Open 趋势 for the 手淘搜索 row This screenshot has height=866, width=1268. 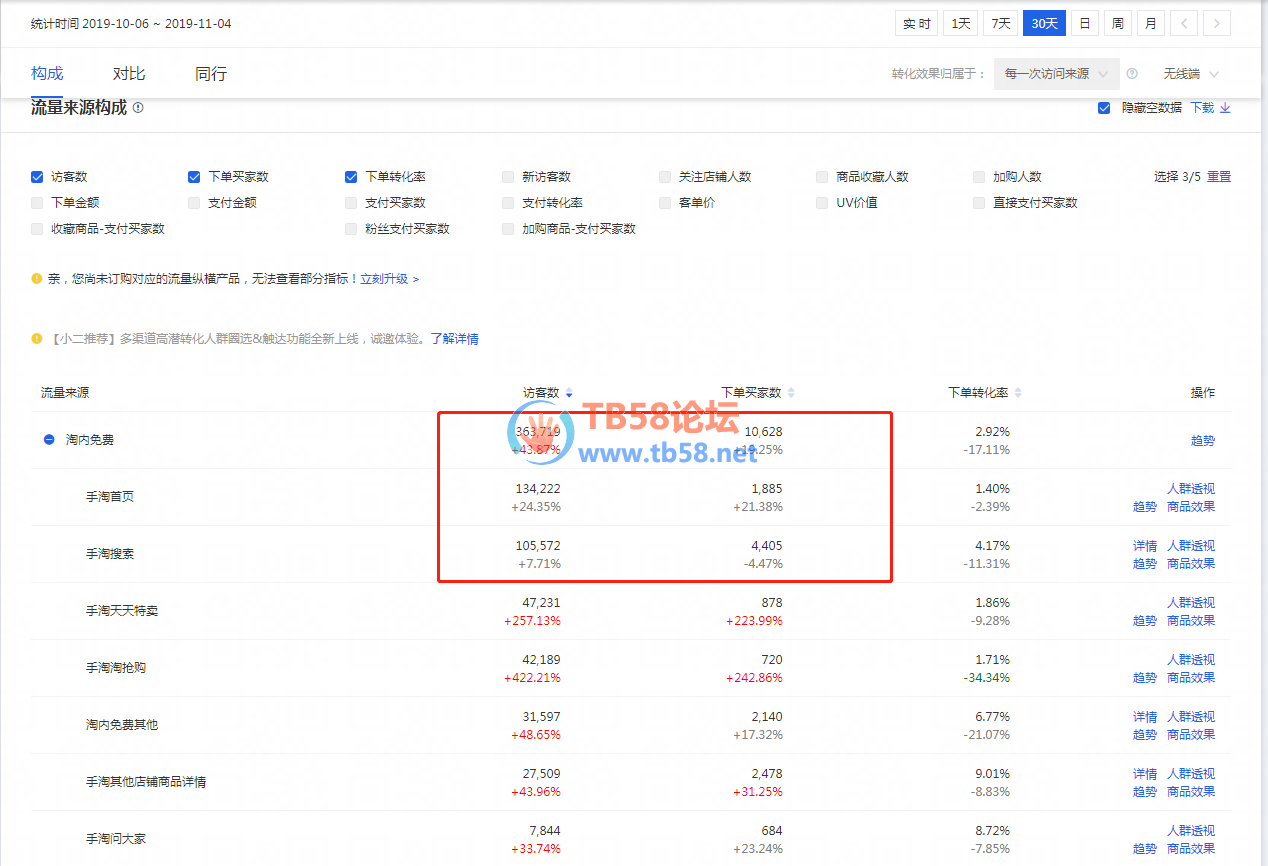pos(1145,564)
